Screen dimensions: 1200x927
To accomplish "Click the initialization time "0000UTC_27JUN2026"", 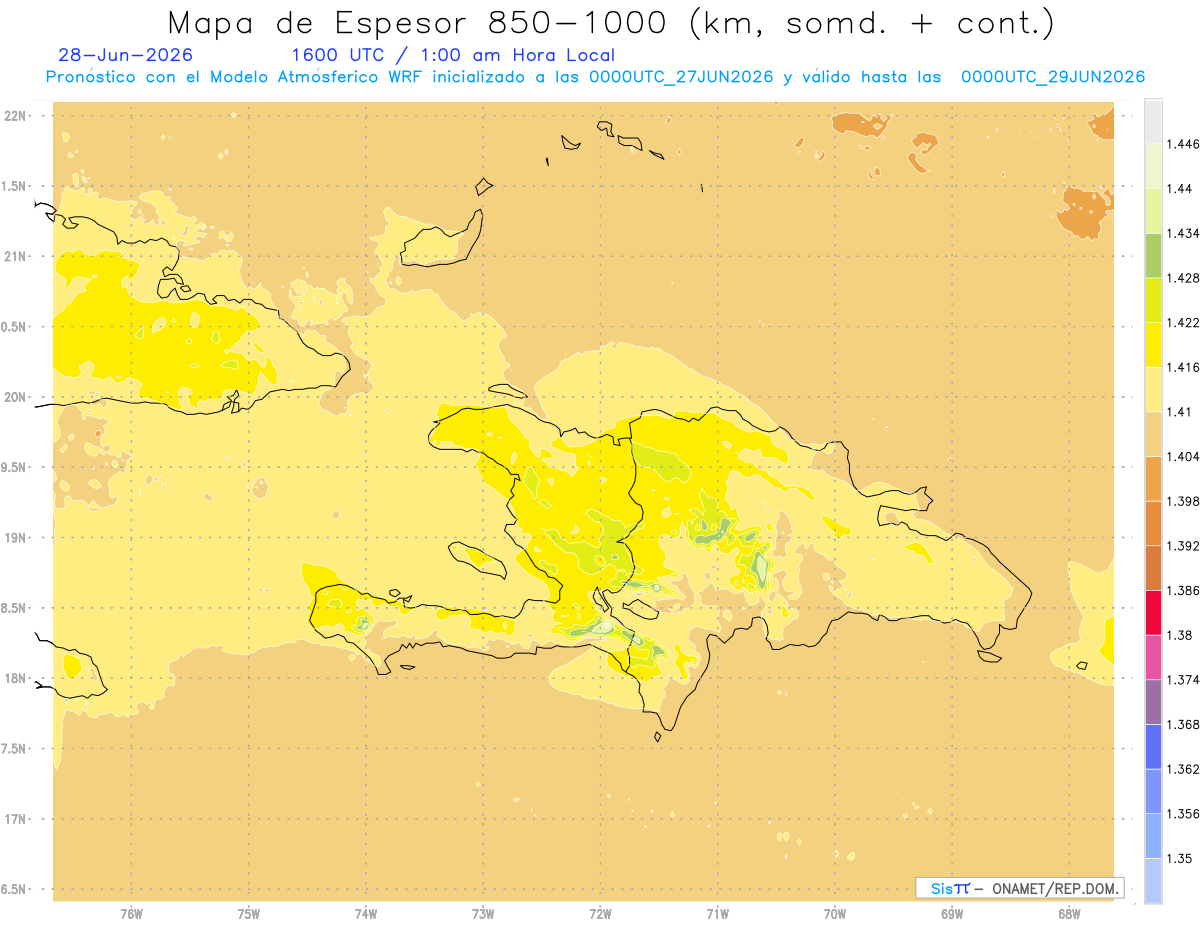I will 681,77.
